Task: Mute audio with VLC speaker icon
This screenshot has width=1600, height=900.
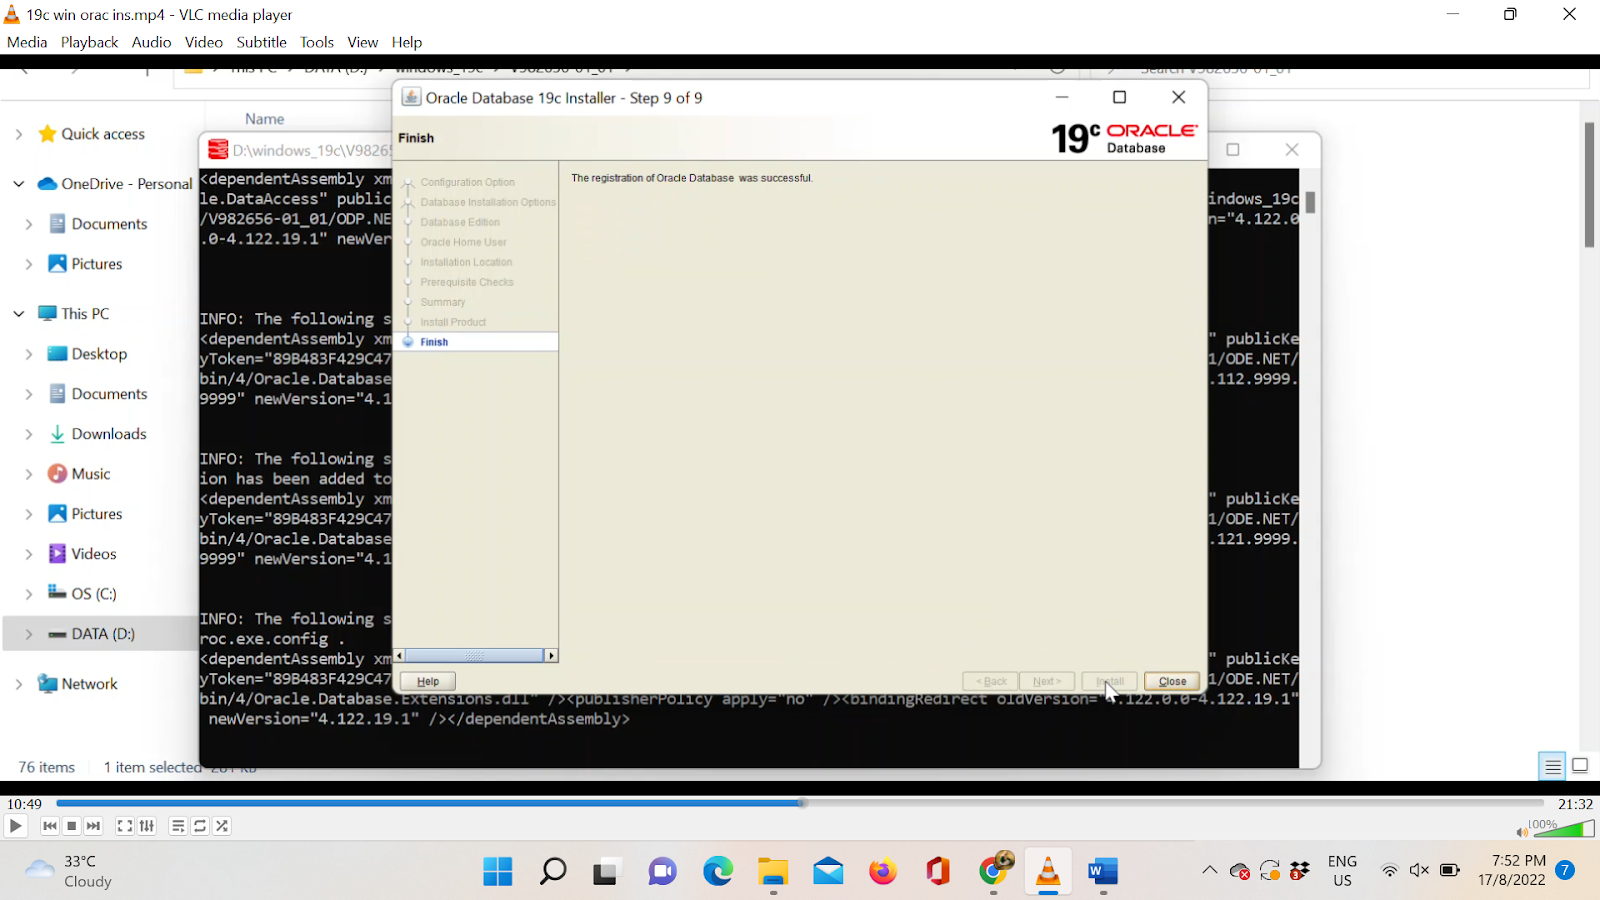Action: pyautogui.click(x=1522, y=831)
